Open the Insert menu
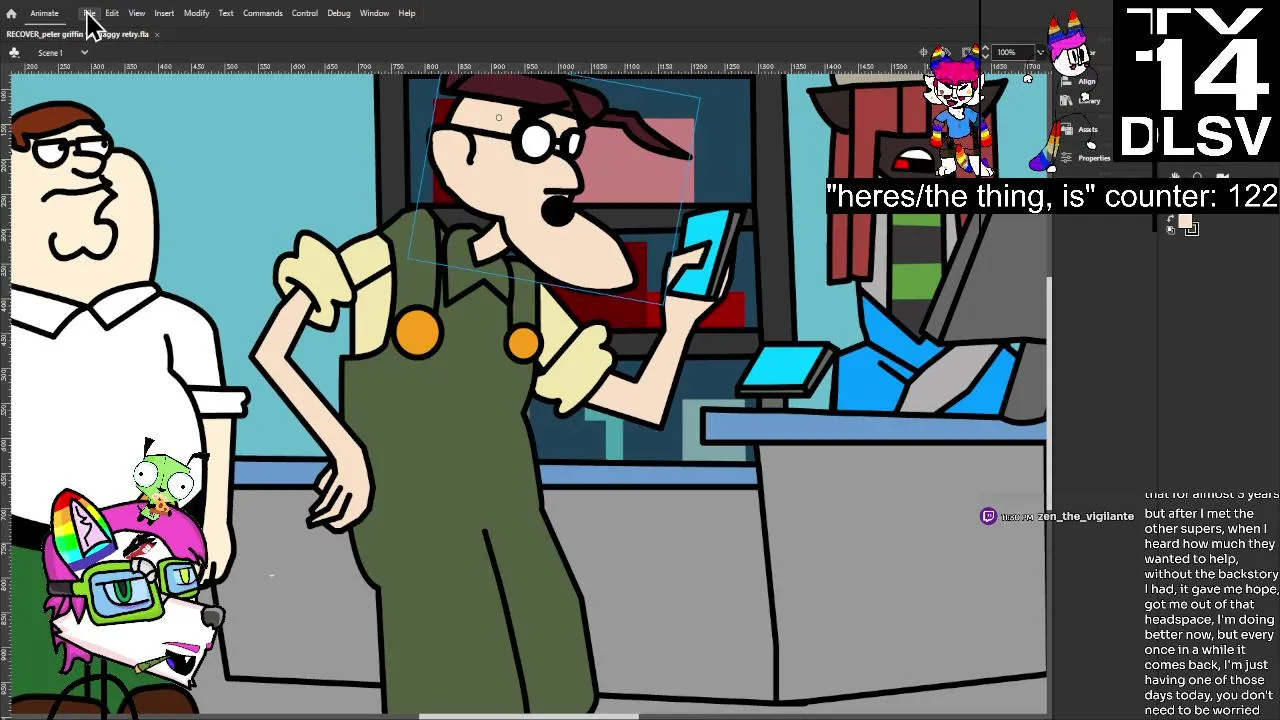 164,13
